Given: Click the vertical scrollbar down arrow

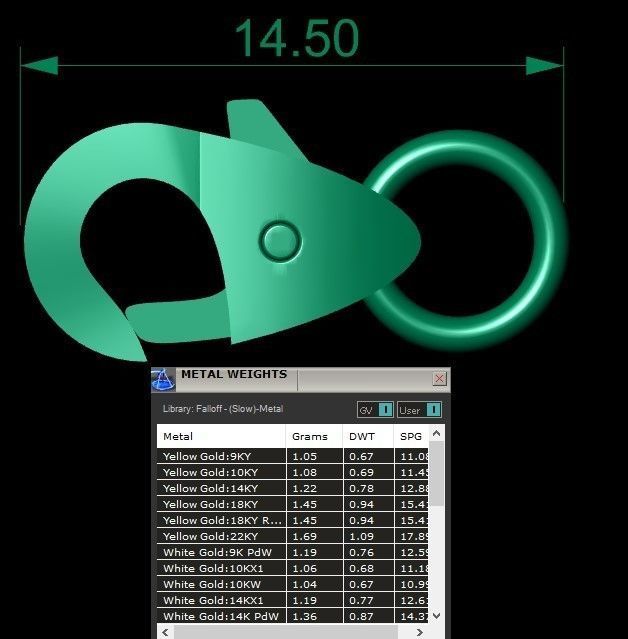Looking at the screenshot, I should pos(436,615).
